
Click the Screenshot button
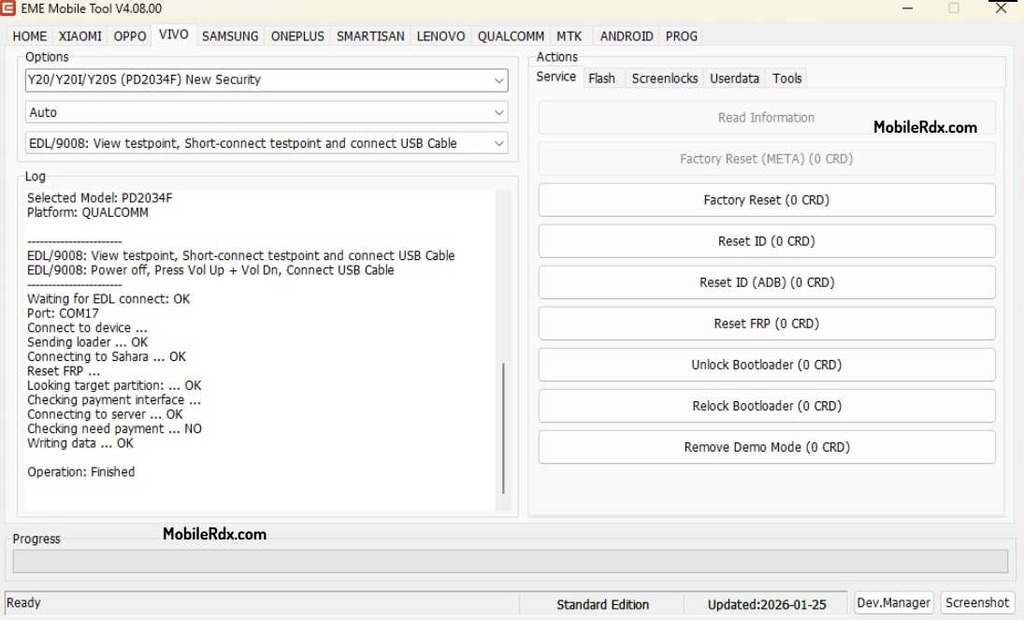977,603
